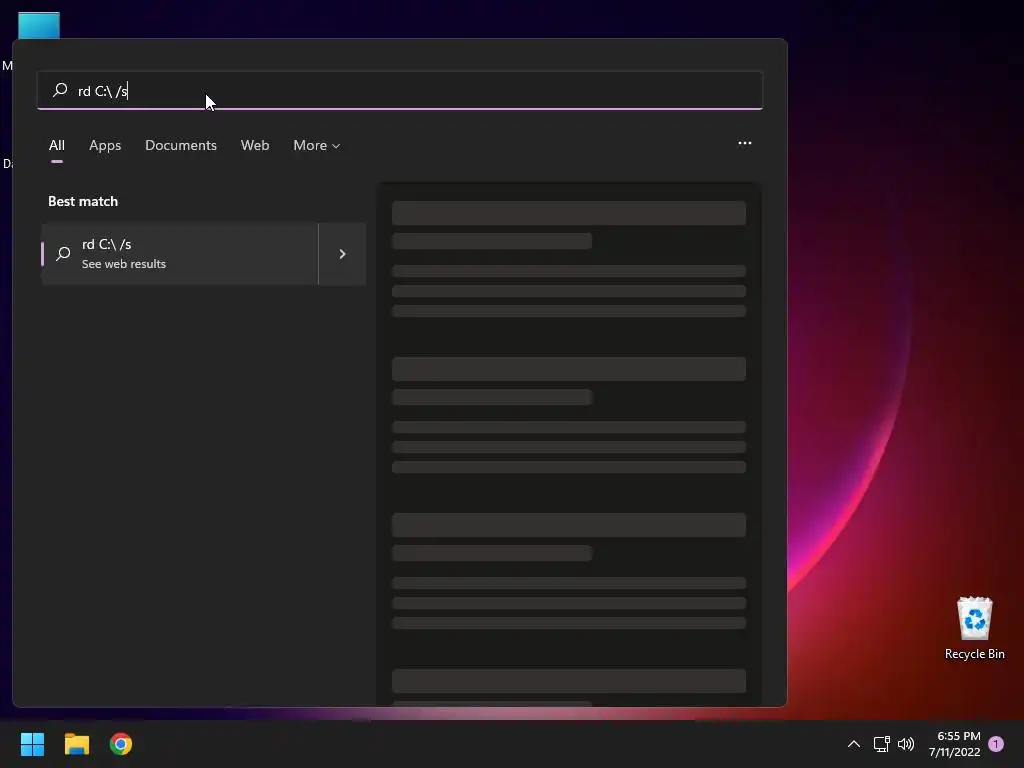Open the Windows Start menu
The width and height of the screenshot is (1024, 768).
(x=32, y=744)
